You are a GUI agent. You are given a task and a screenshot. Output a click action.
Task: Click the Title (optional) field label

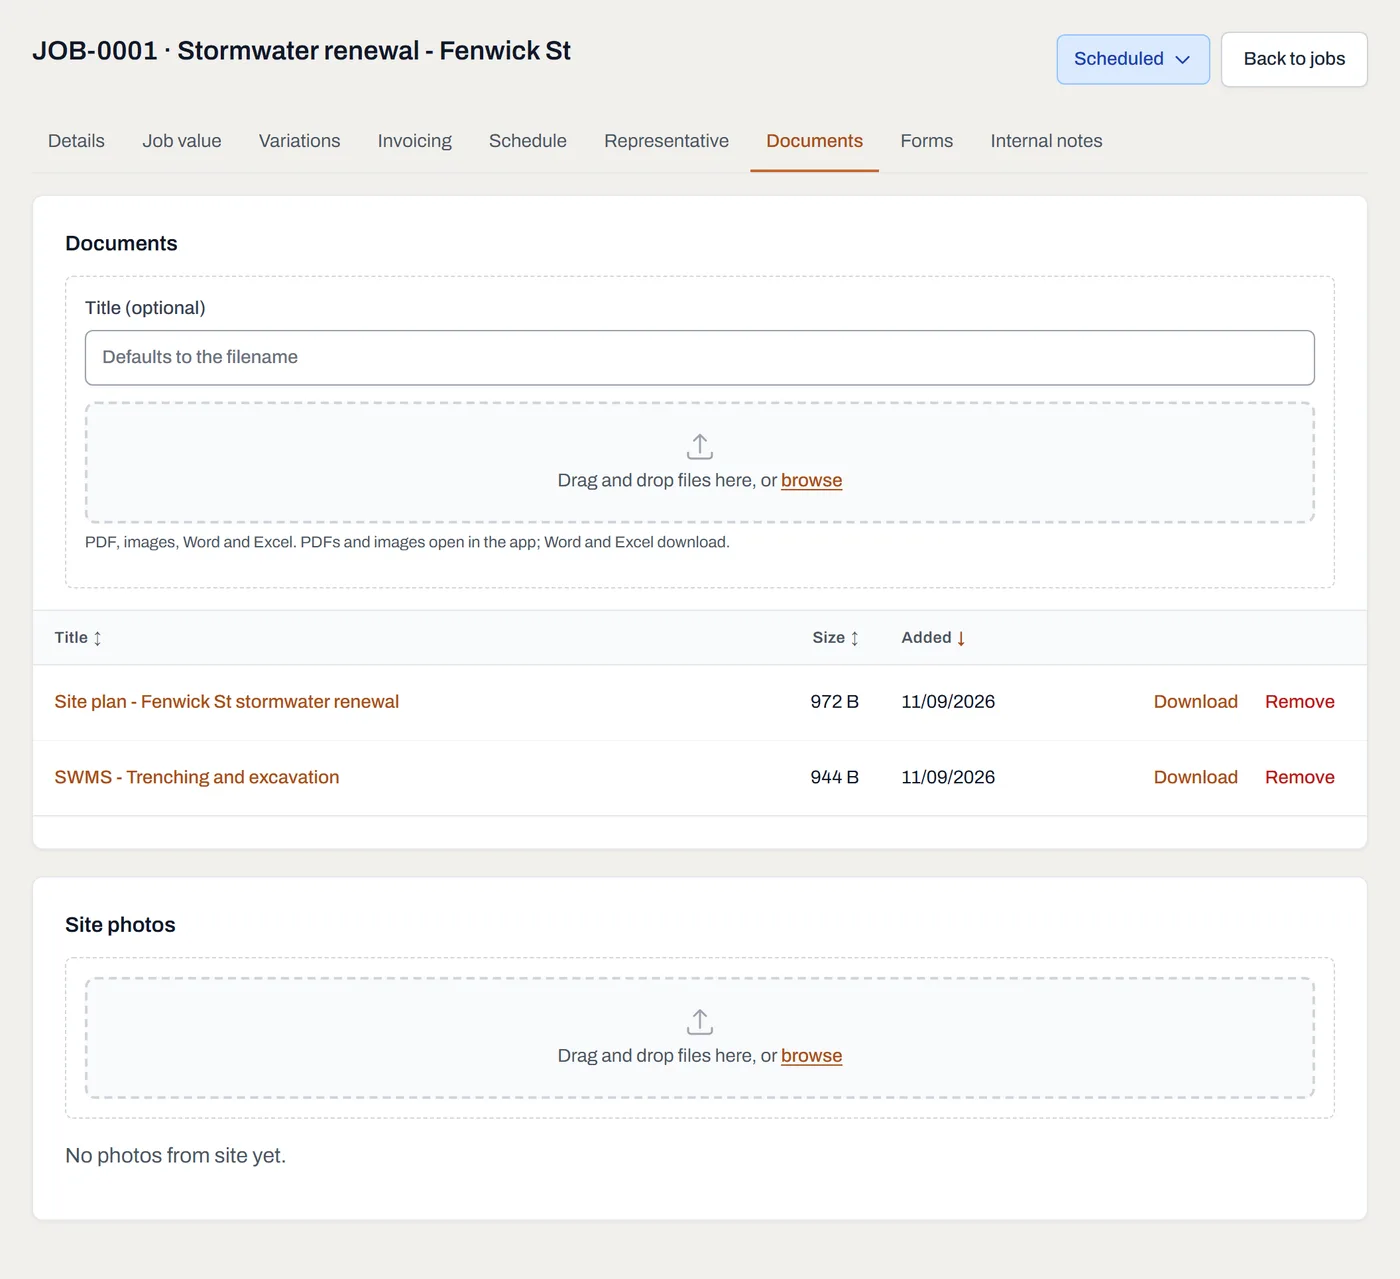[x=145, y=308]
